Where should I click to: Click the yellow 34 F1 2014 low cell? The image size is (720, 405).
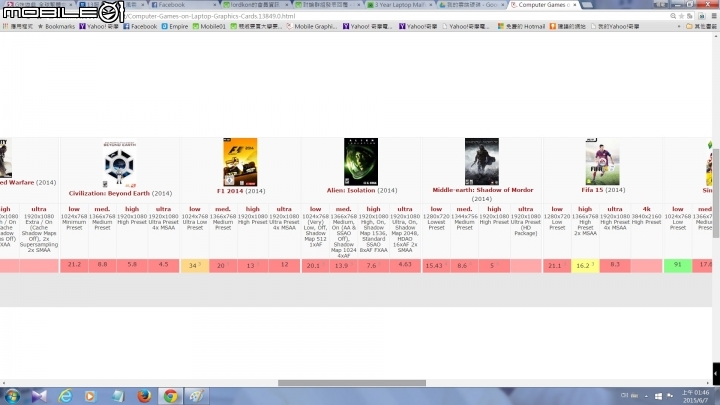pos(195,265)
